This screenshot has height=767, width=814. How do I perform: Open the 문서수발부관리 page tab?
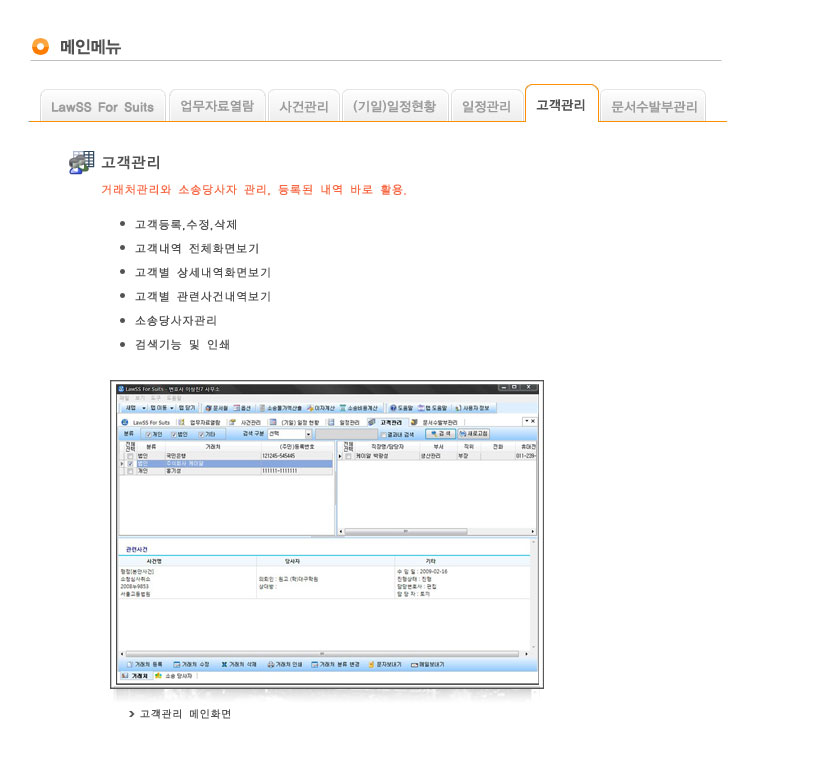(654, 106)
